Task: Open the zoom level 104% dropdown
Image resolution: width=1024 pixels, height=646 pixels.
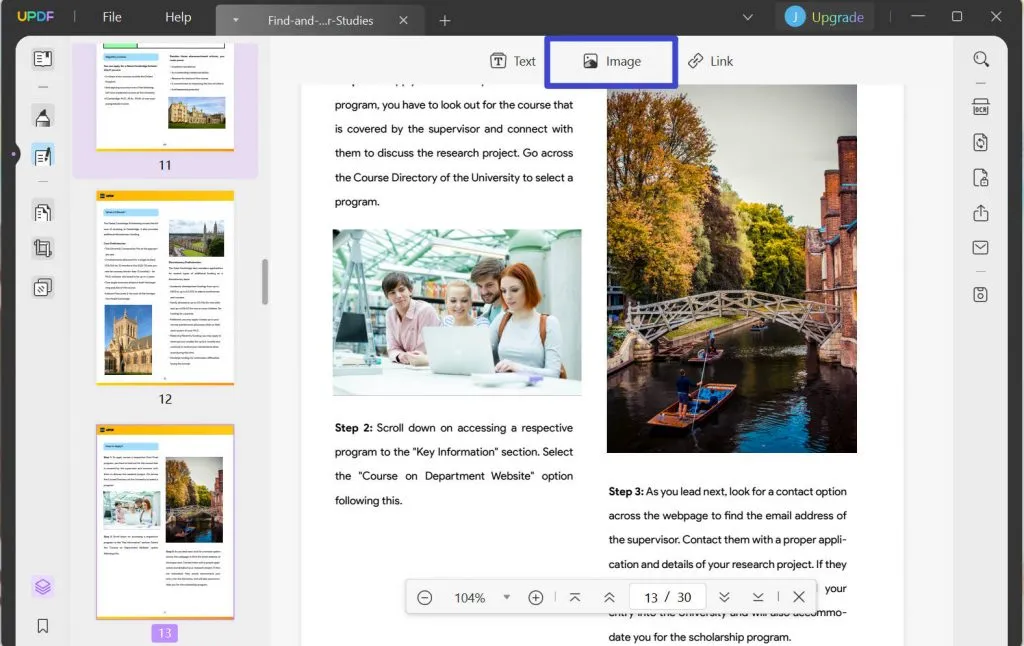Action: pyautogui.click(x=506, y=598)
